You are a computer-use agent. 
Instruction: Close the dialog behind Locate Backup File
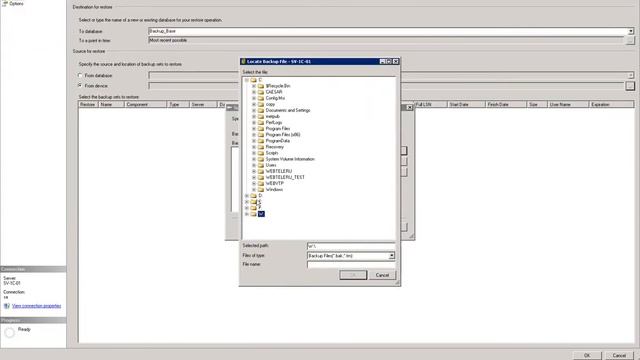(409, 107)
